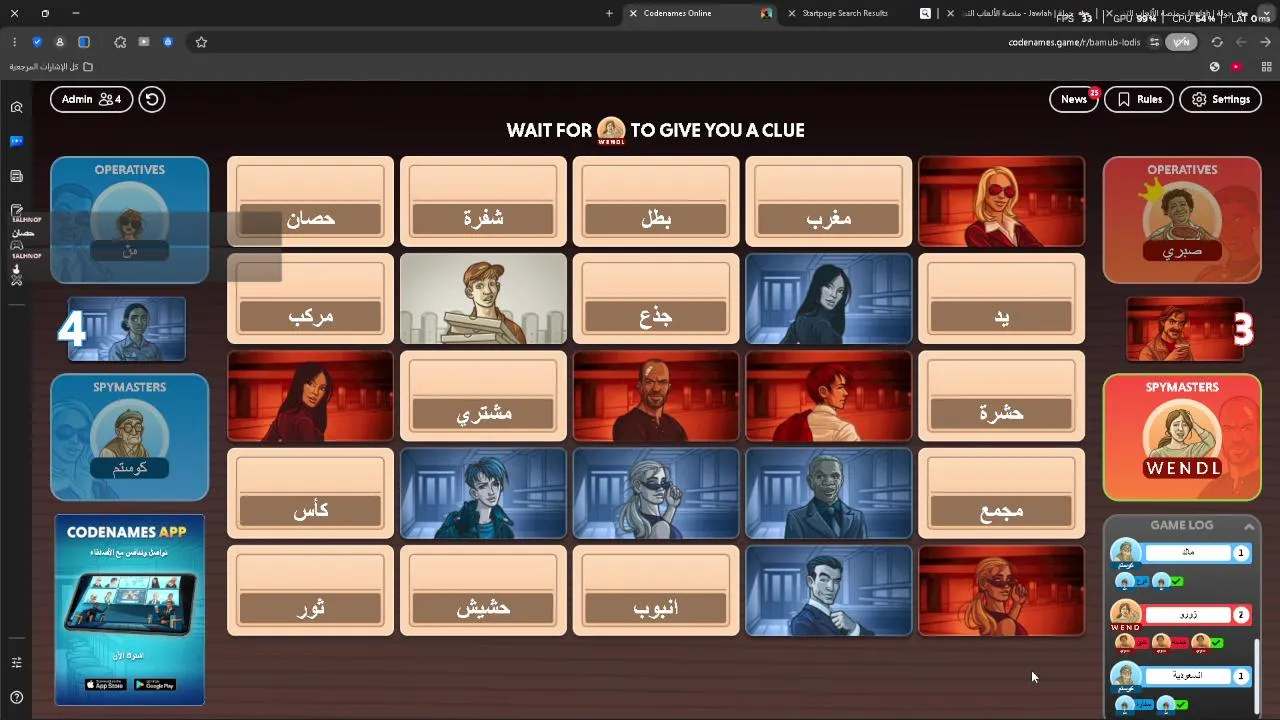Screen dimensions: 1280x720
Task: Collapse the Game Log panel
Action: pos(1249,526)
